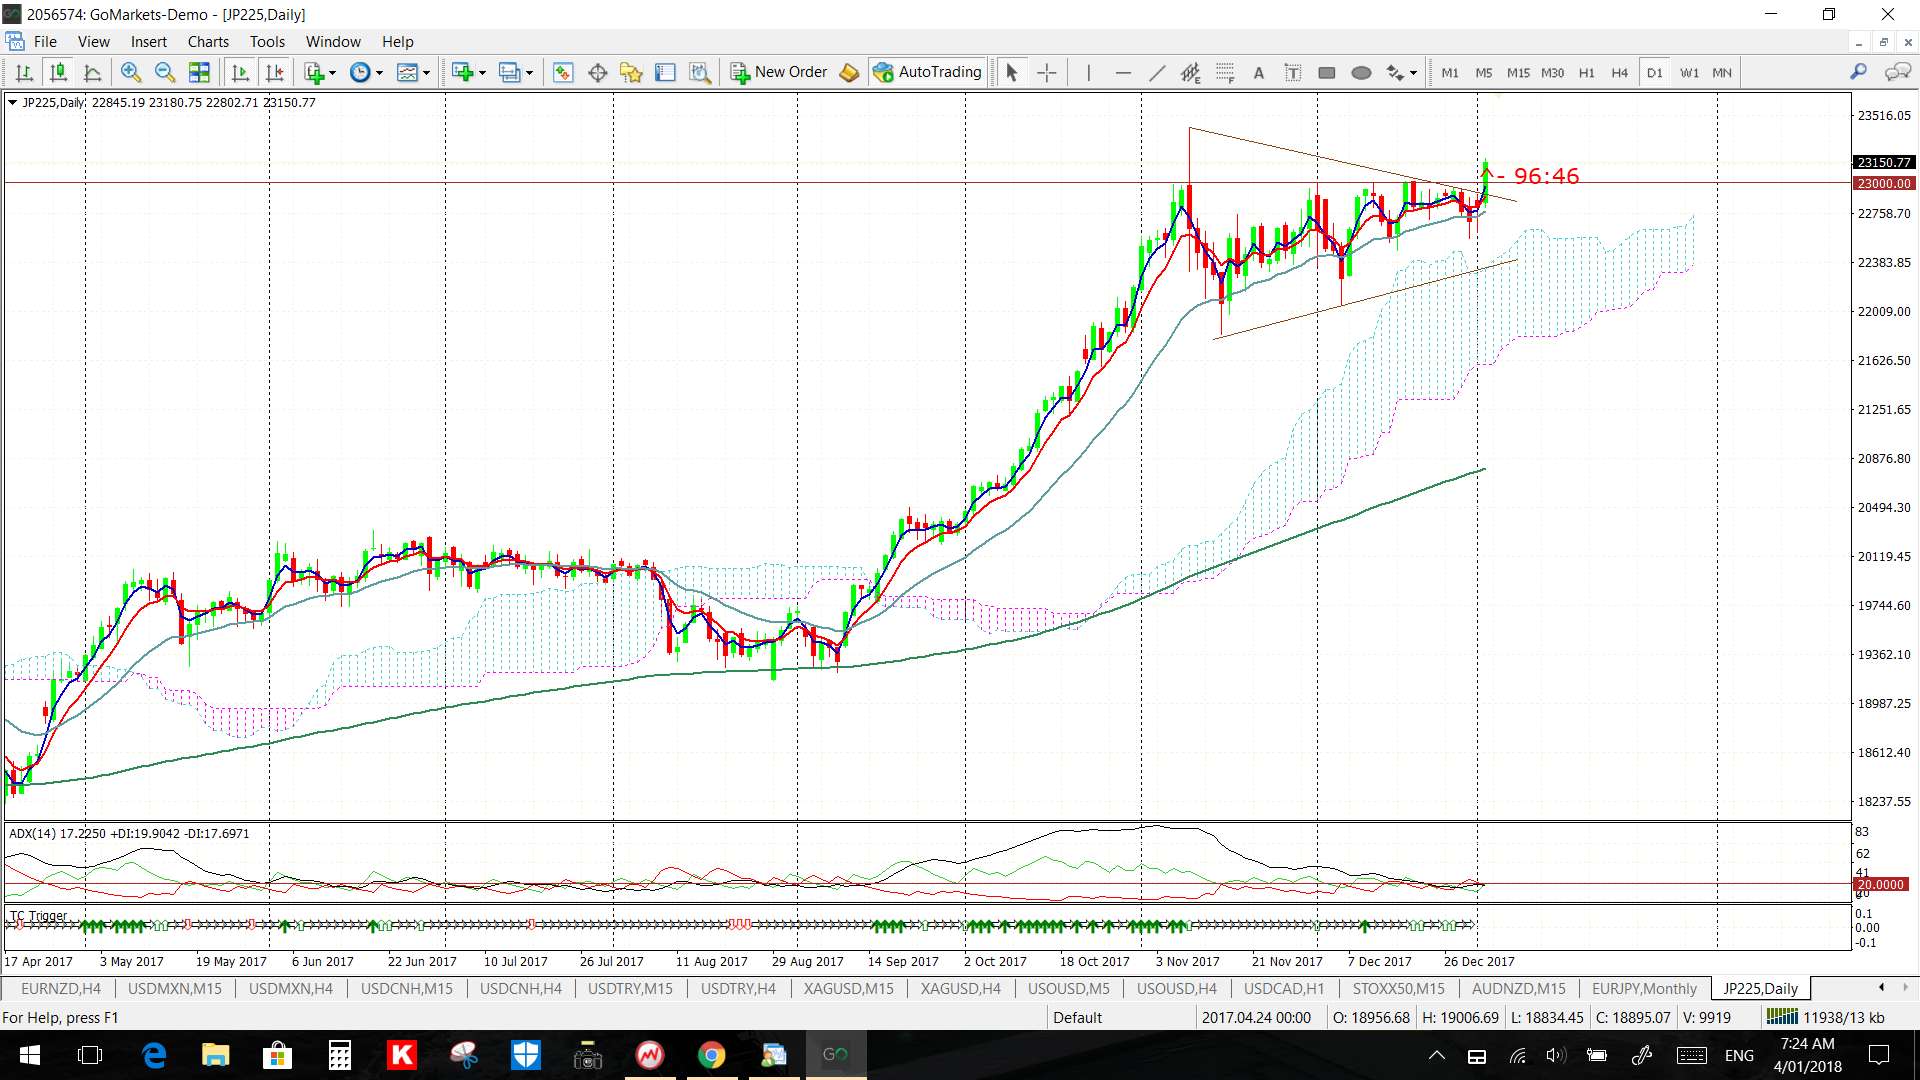The width and height of the screenshot is (1920, 1080).
Task: Open the Navigator folder-star icon
Action: [631, 72]
